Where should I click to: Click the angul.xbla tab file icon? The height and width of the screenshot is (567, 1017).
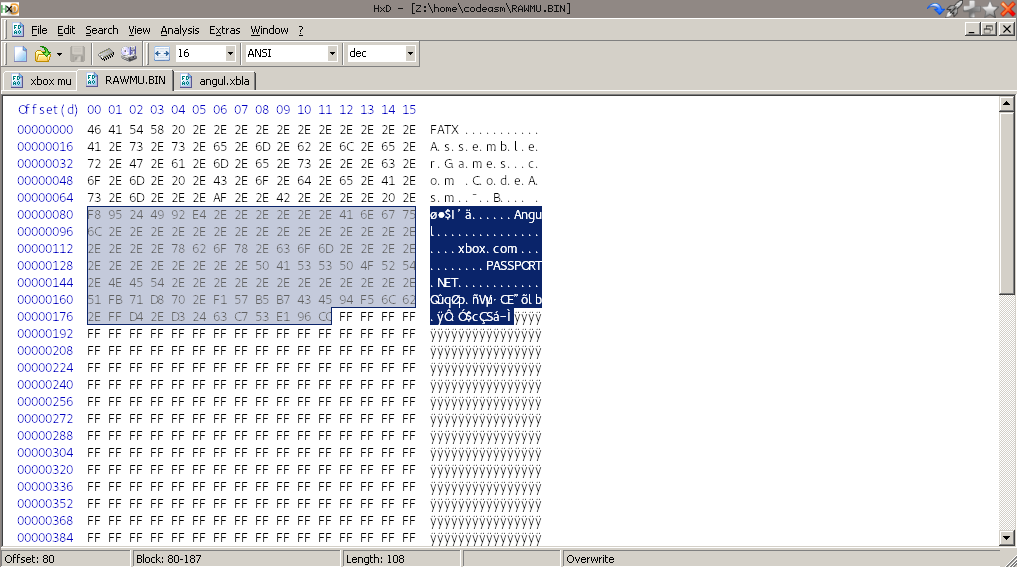(x=186, y=80)
